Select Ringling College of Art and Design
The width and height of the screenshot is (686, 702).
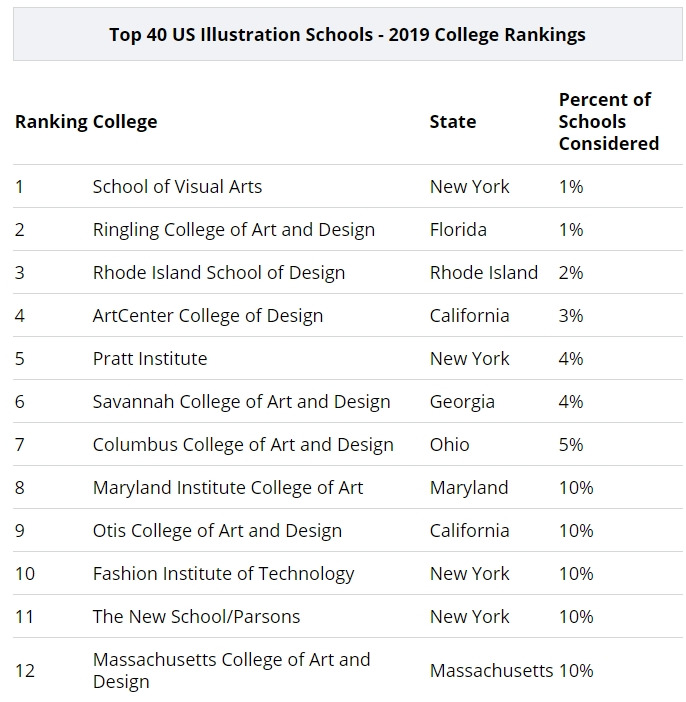point(233,230)
